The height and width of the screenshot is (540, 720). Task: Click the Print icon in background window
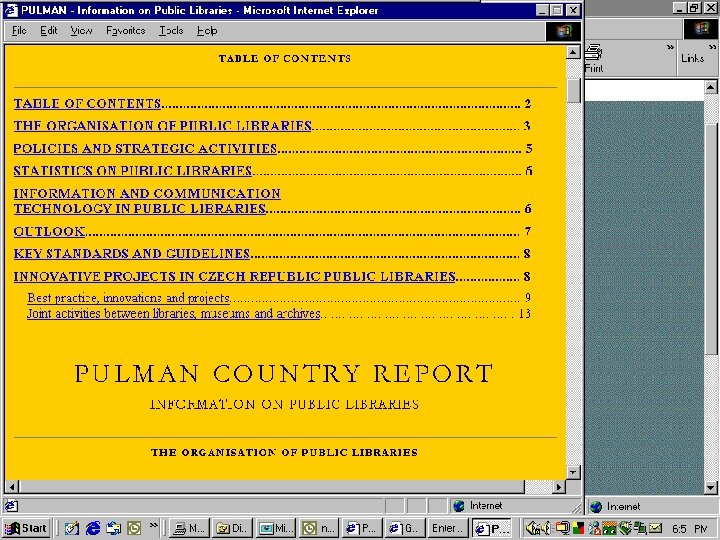[594, 52]
